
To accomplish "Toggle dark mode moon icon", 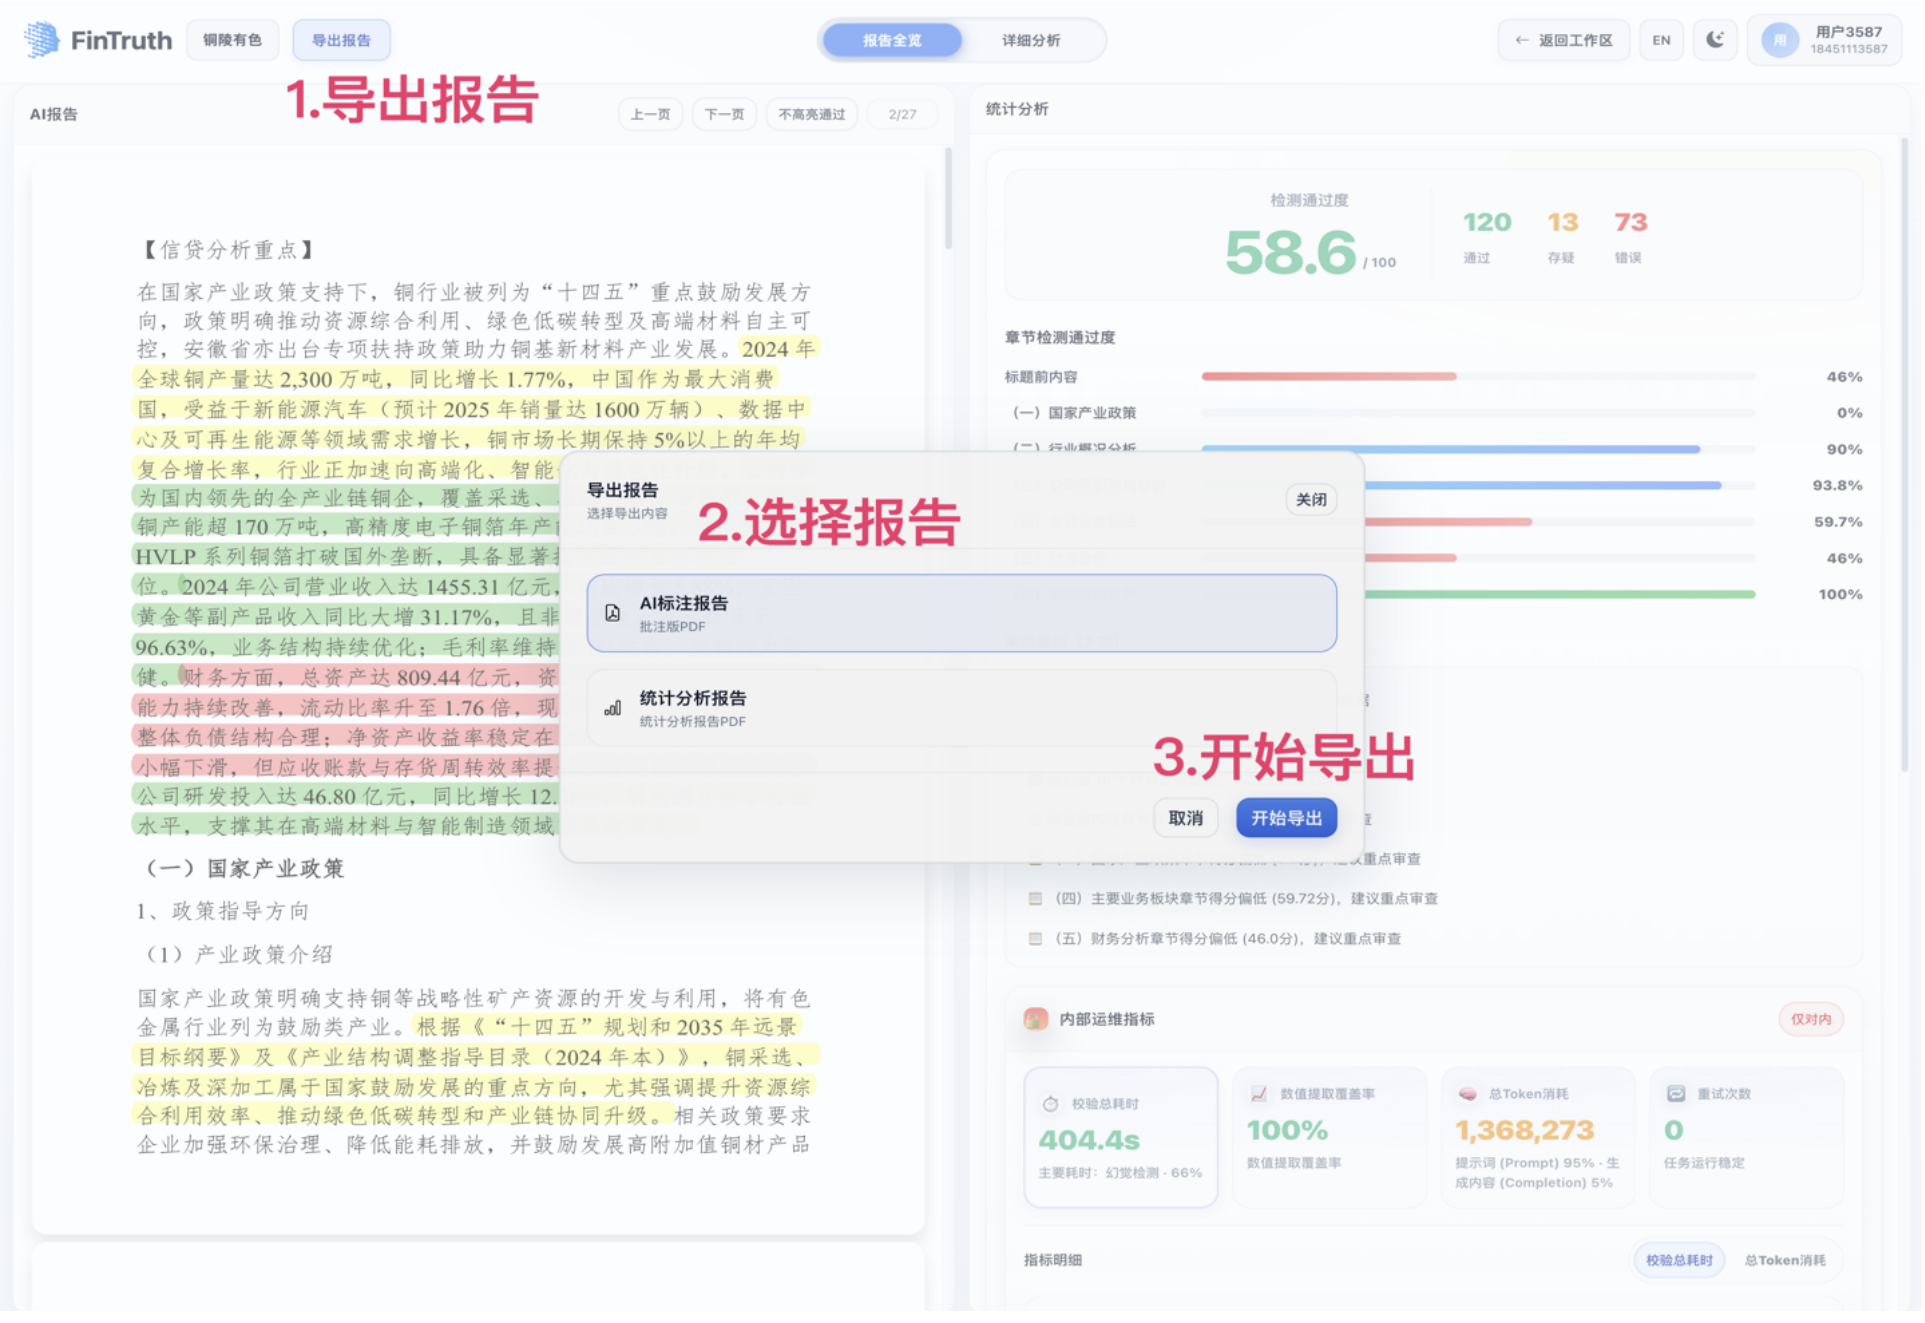I will click(x=1715, y=40).
